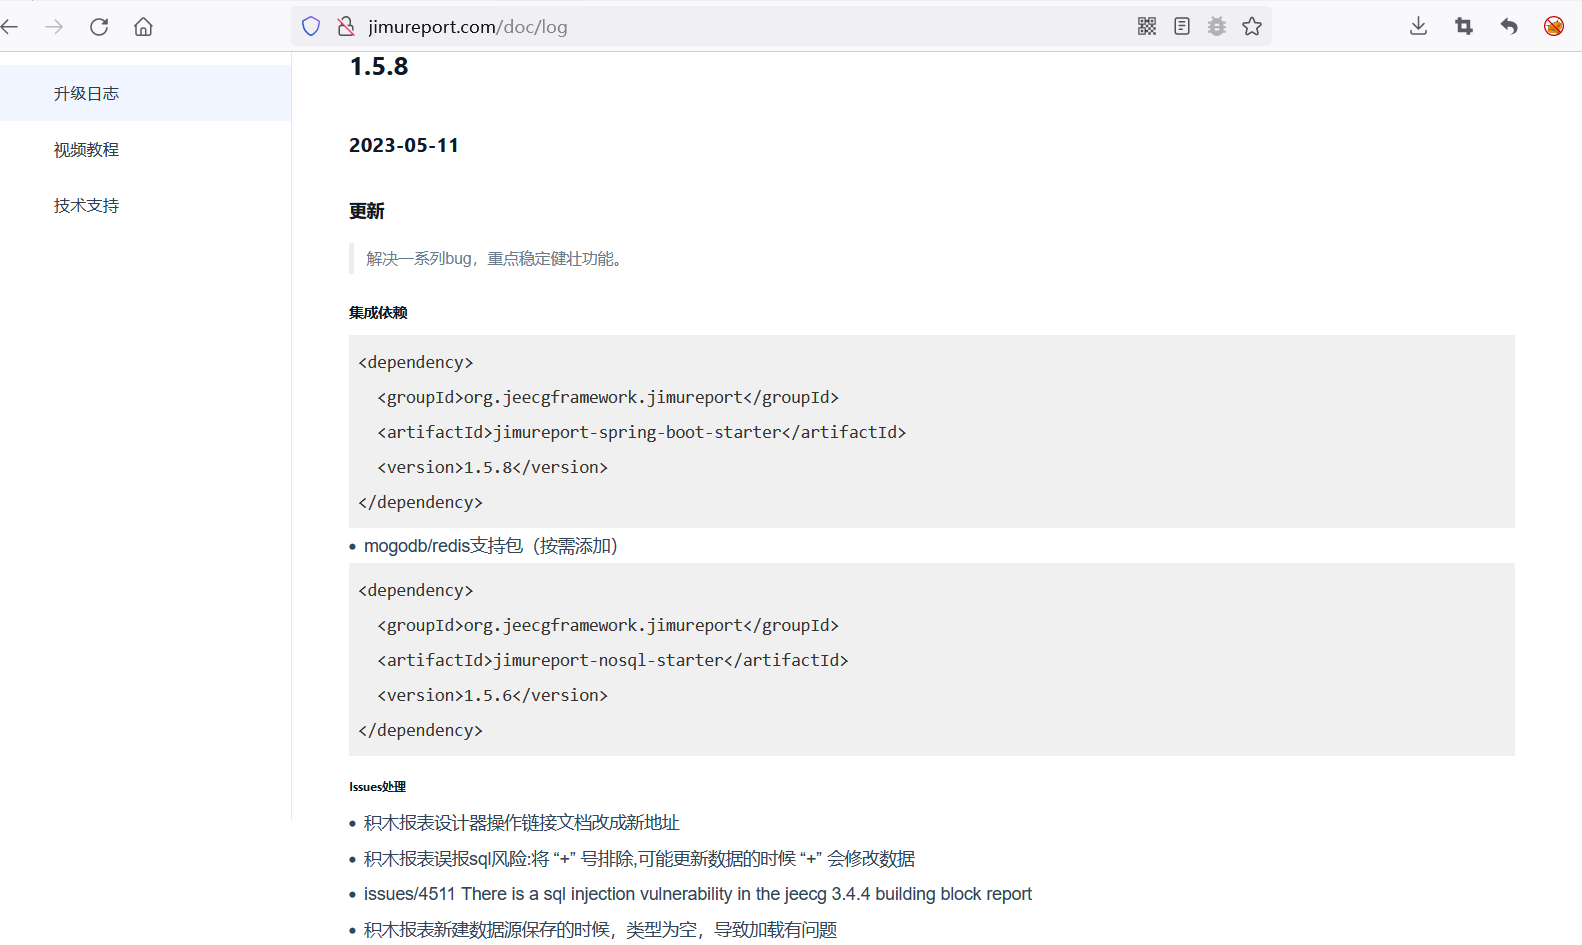Click the bullet 积木报表设计器操作链接文档改成新地址
This screenshot has height=945, width=1582.
tap(522, 823)
